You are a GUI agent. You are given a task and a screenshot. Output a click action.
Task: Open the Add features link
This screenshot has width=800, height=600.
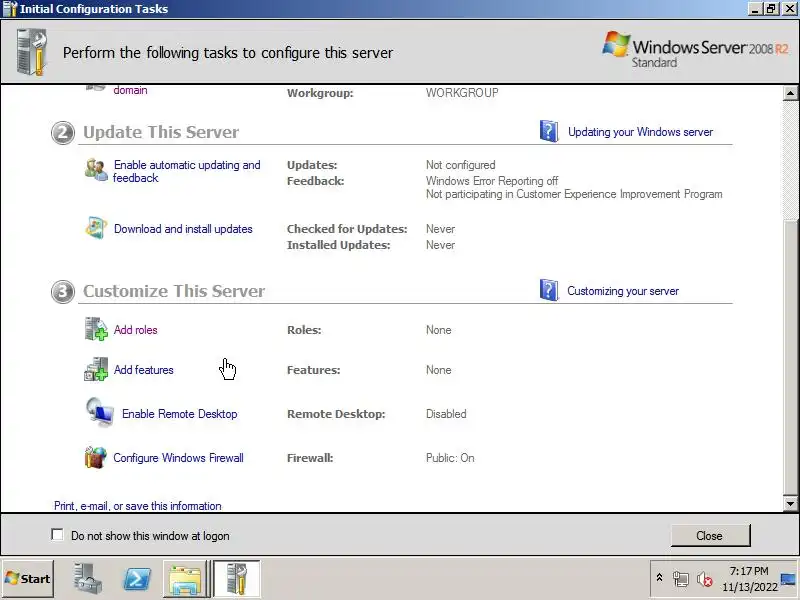tap(143, 369)
